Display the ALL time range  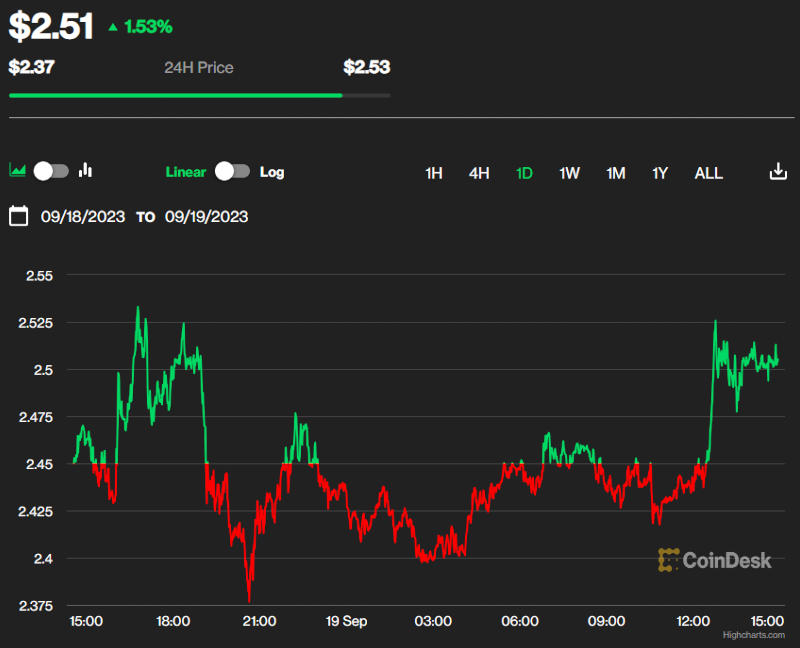(708, 173)
